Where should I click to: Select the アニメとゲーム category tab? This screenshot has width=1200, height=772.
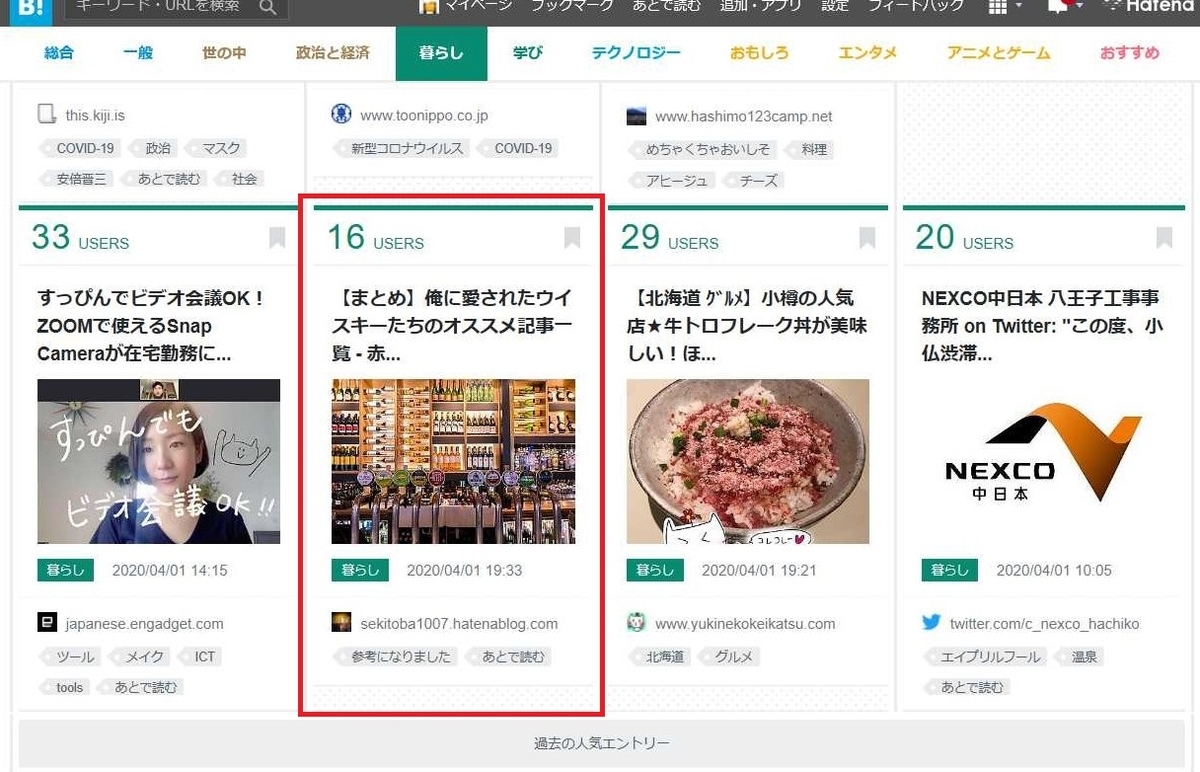point(999,53)
